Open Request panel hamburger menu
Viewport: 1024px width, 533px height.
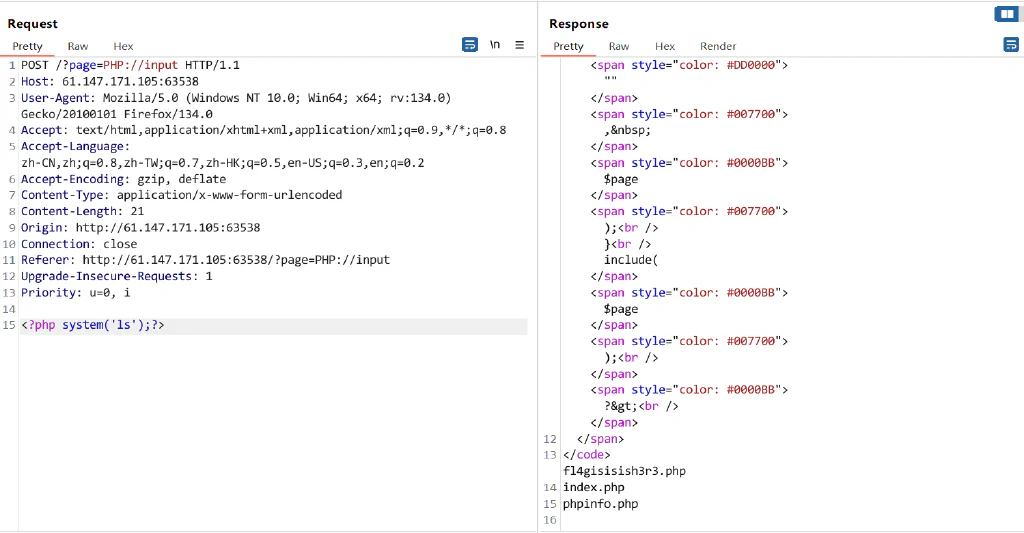point(520,45)
